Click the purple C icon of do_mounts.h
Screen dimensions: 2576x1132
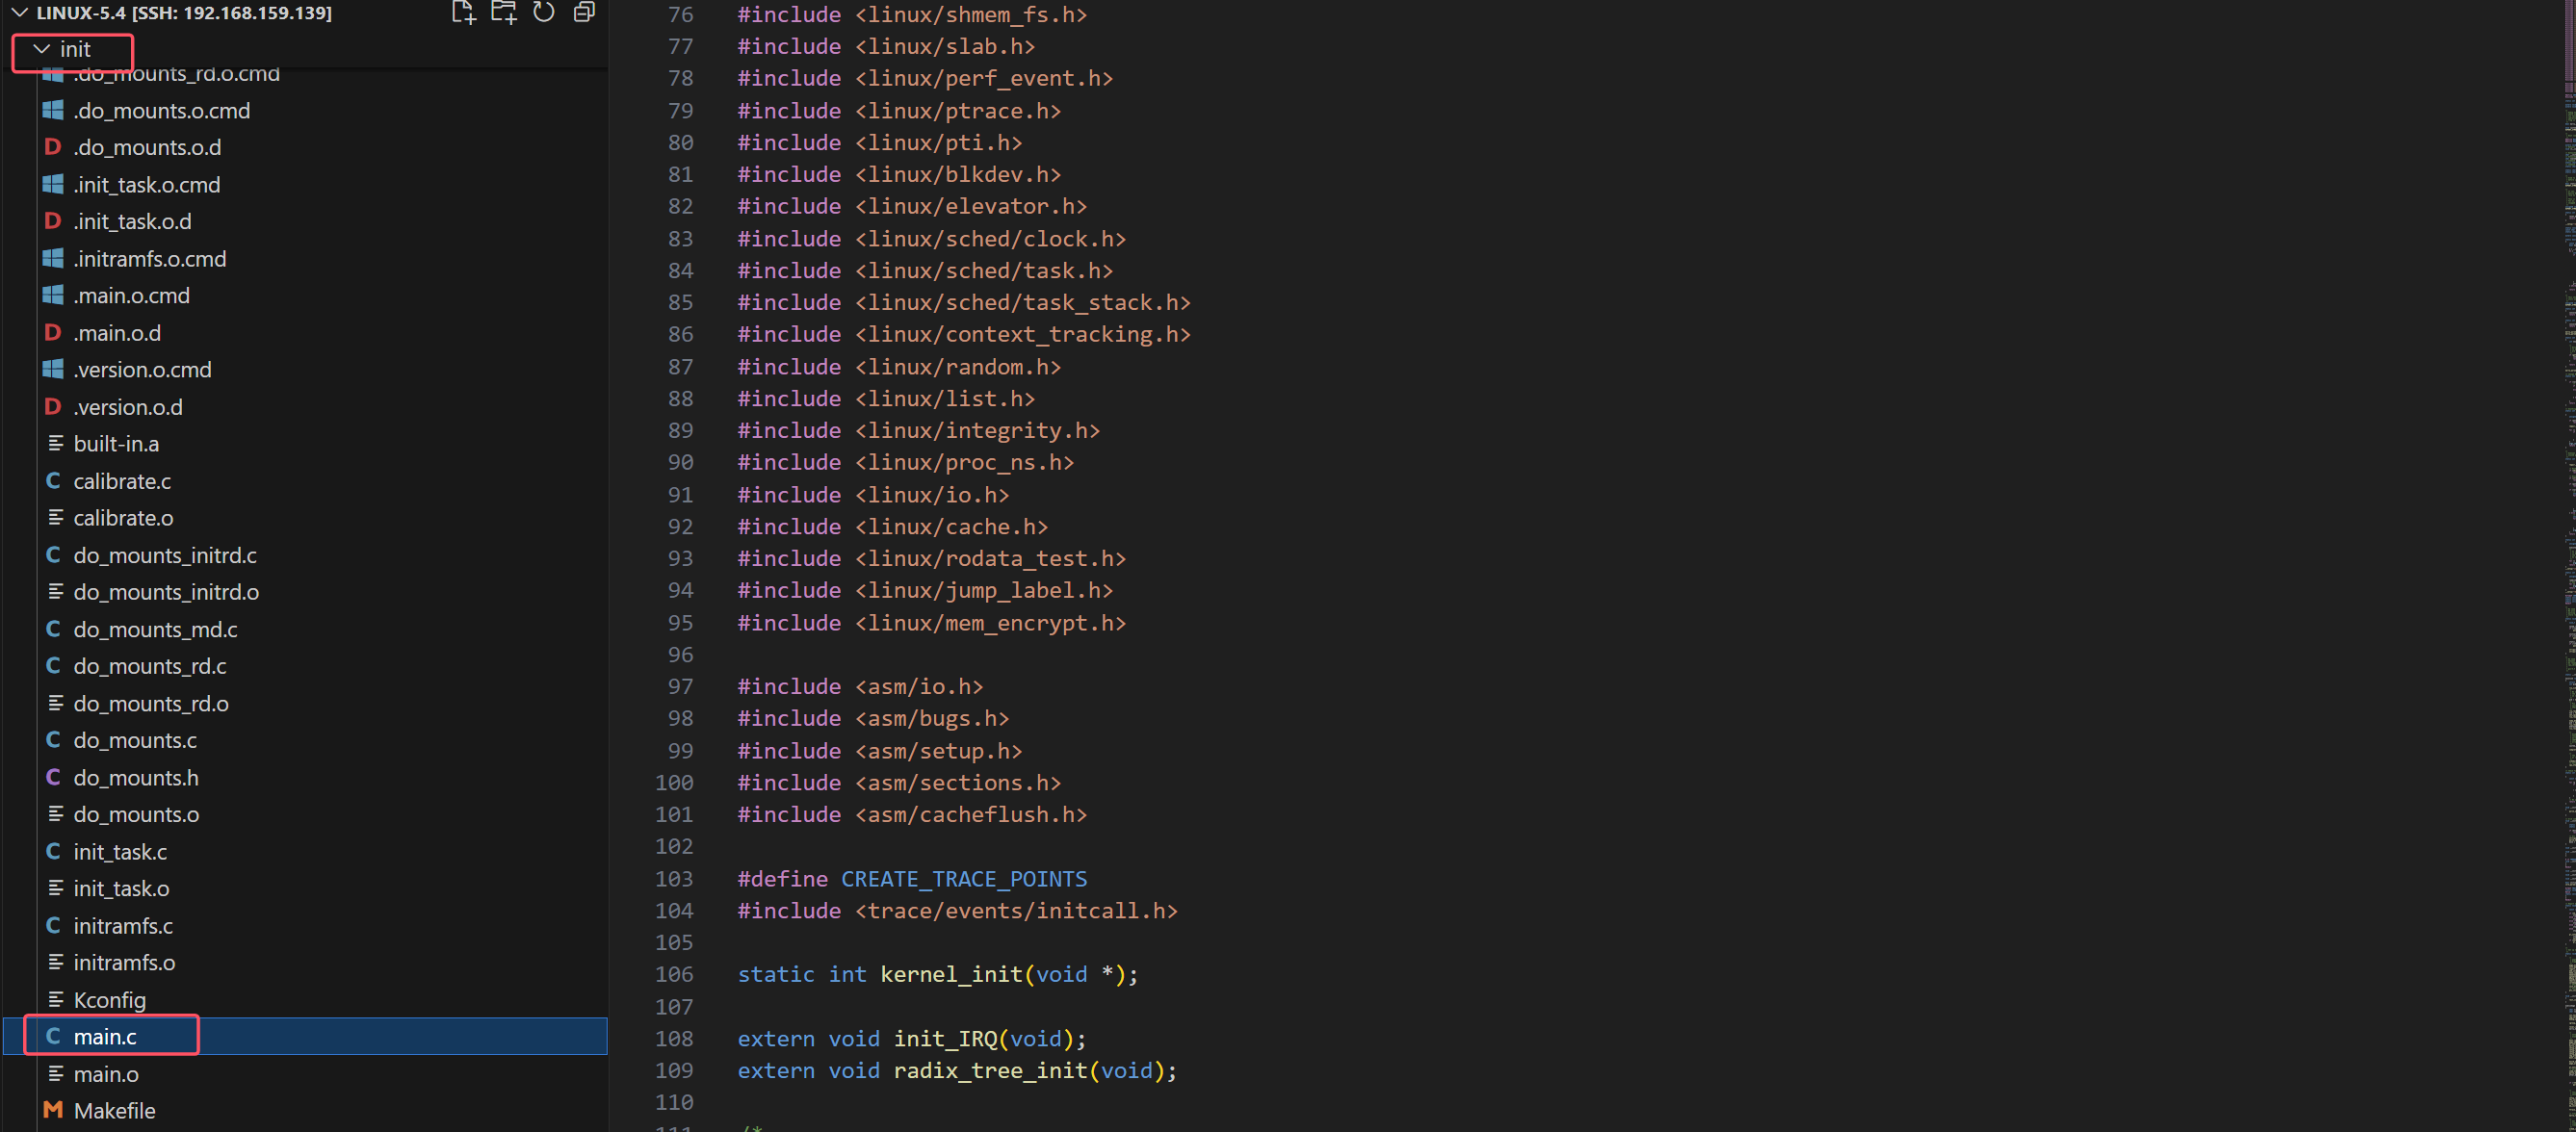coord(53,777)
